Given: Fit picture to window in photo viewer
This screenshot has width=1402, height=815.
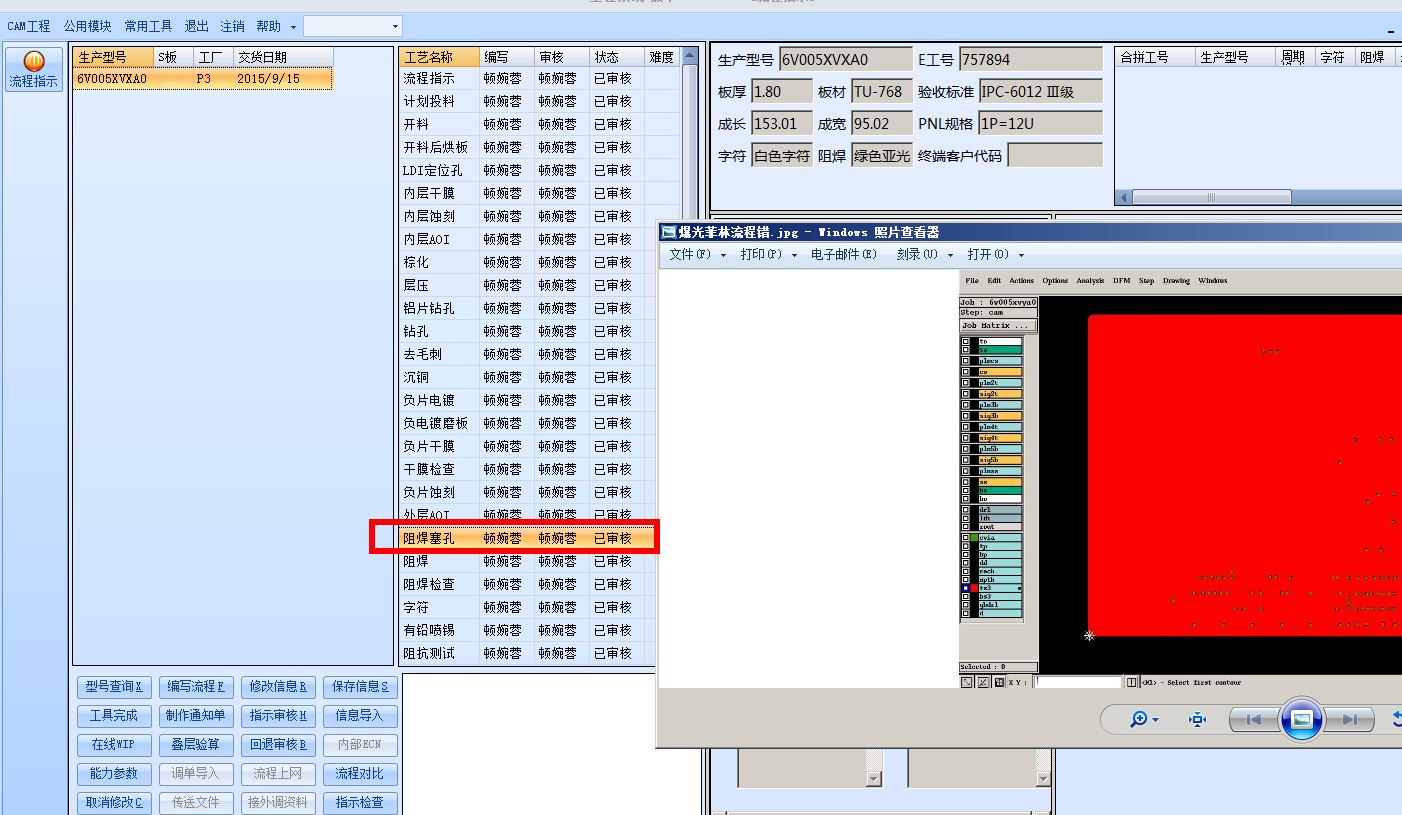Looking at the screenshot, I should pyautogui.click(x=1197, y=719).
